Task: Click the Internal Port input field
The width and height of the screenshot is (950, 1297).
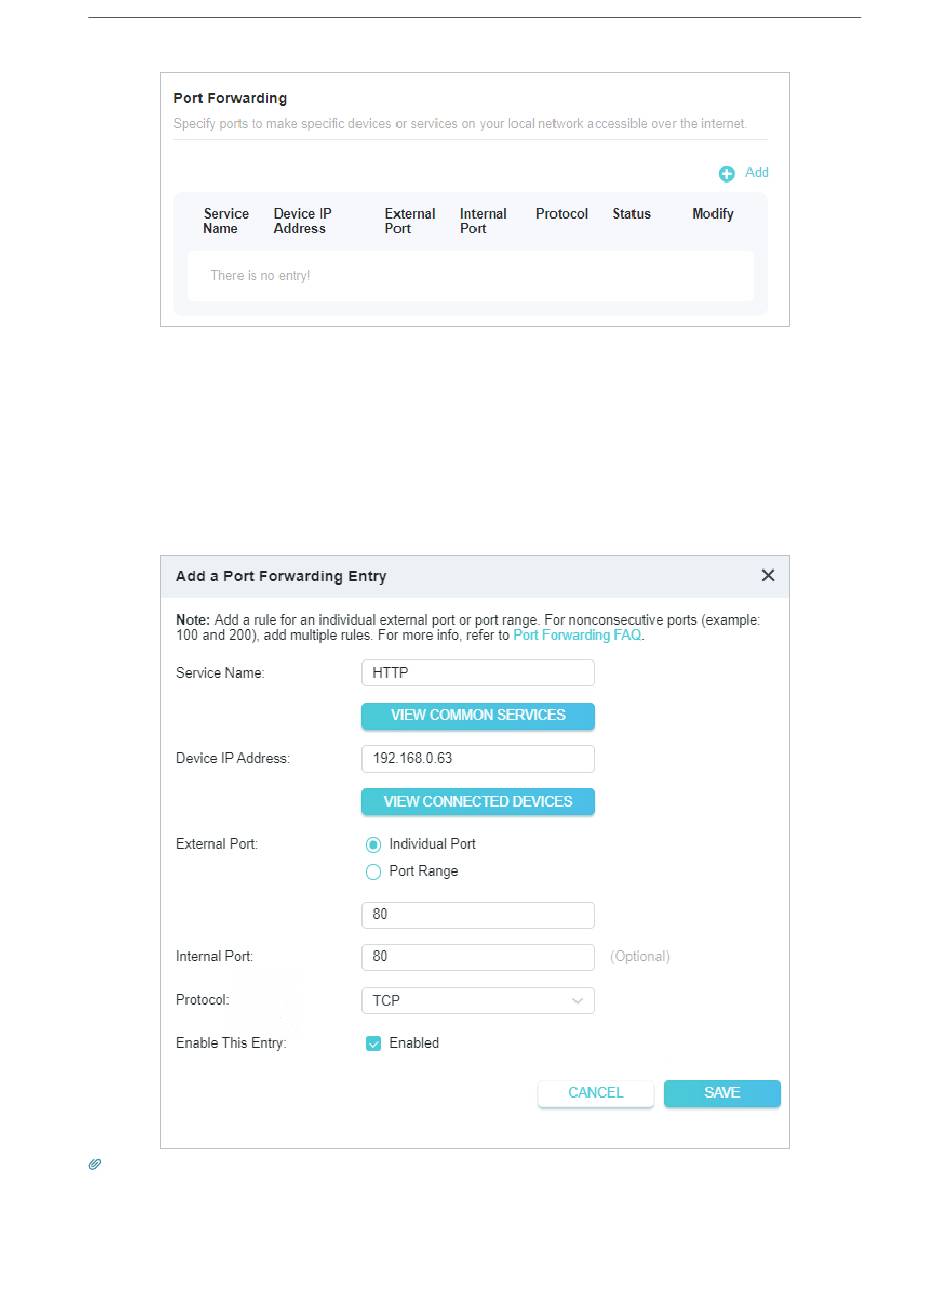Action: coord(477,957)
